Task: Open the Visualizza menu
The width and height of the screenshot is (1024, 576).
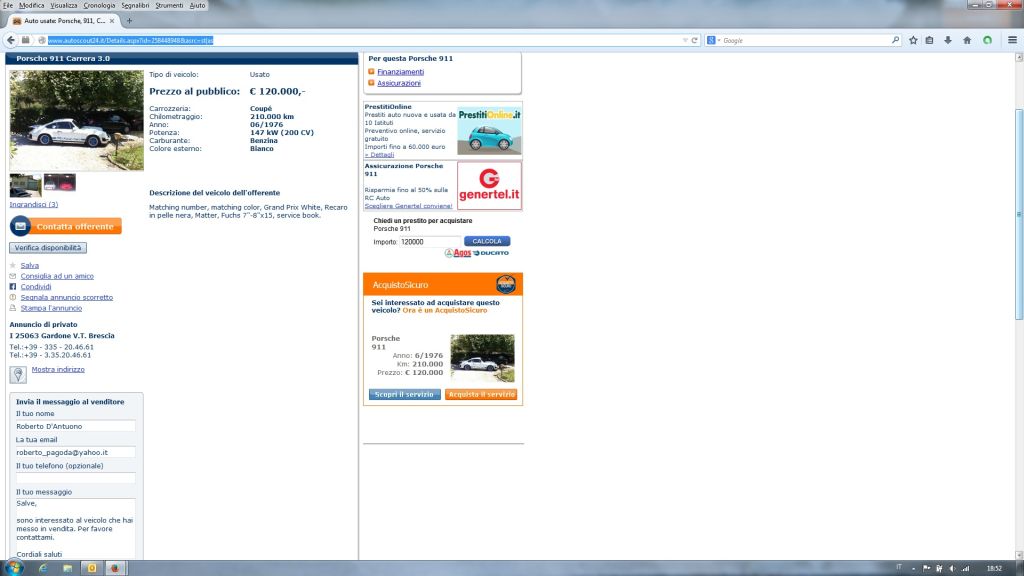Action: coord(63,5)
